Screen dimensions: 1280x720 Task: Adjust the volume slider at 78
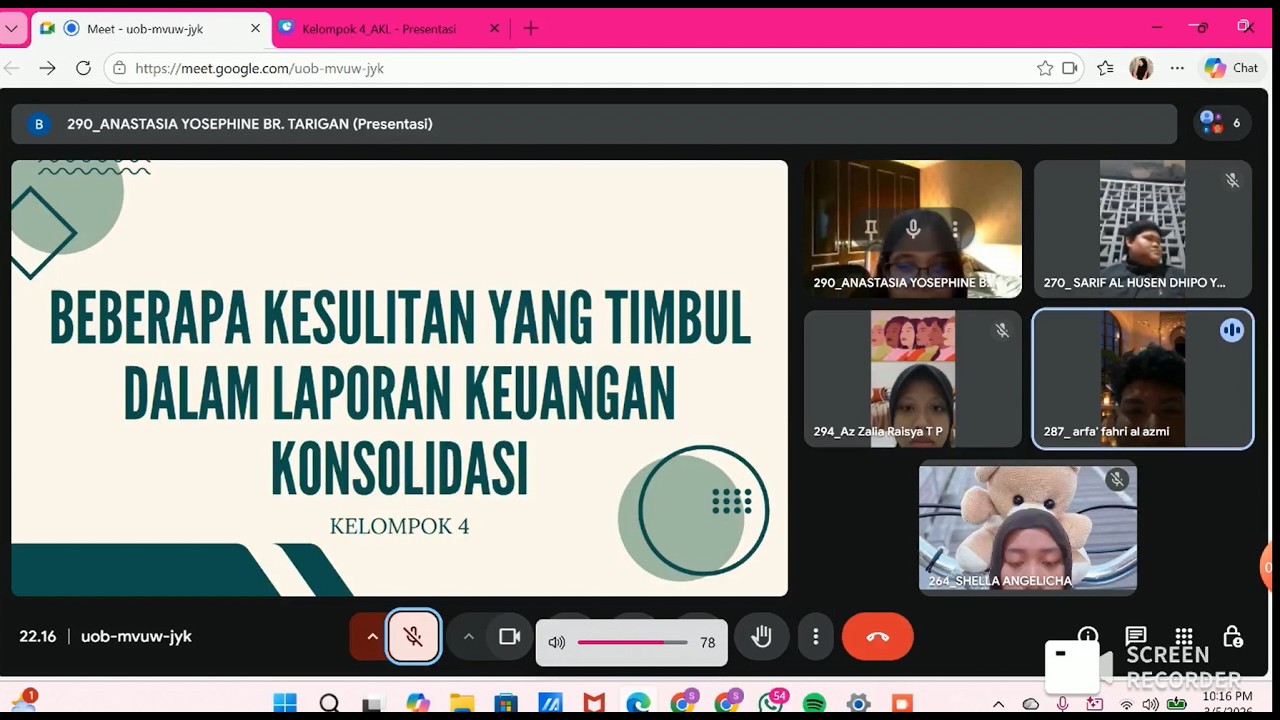632,642
